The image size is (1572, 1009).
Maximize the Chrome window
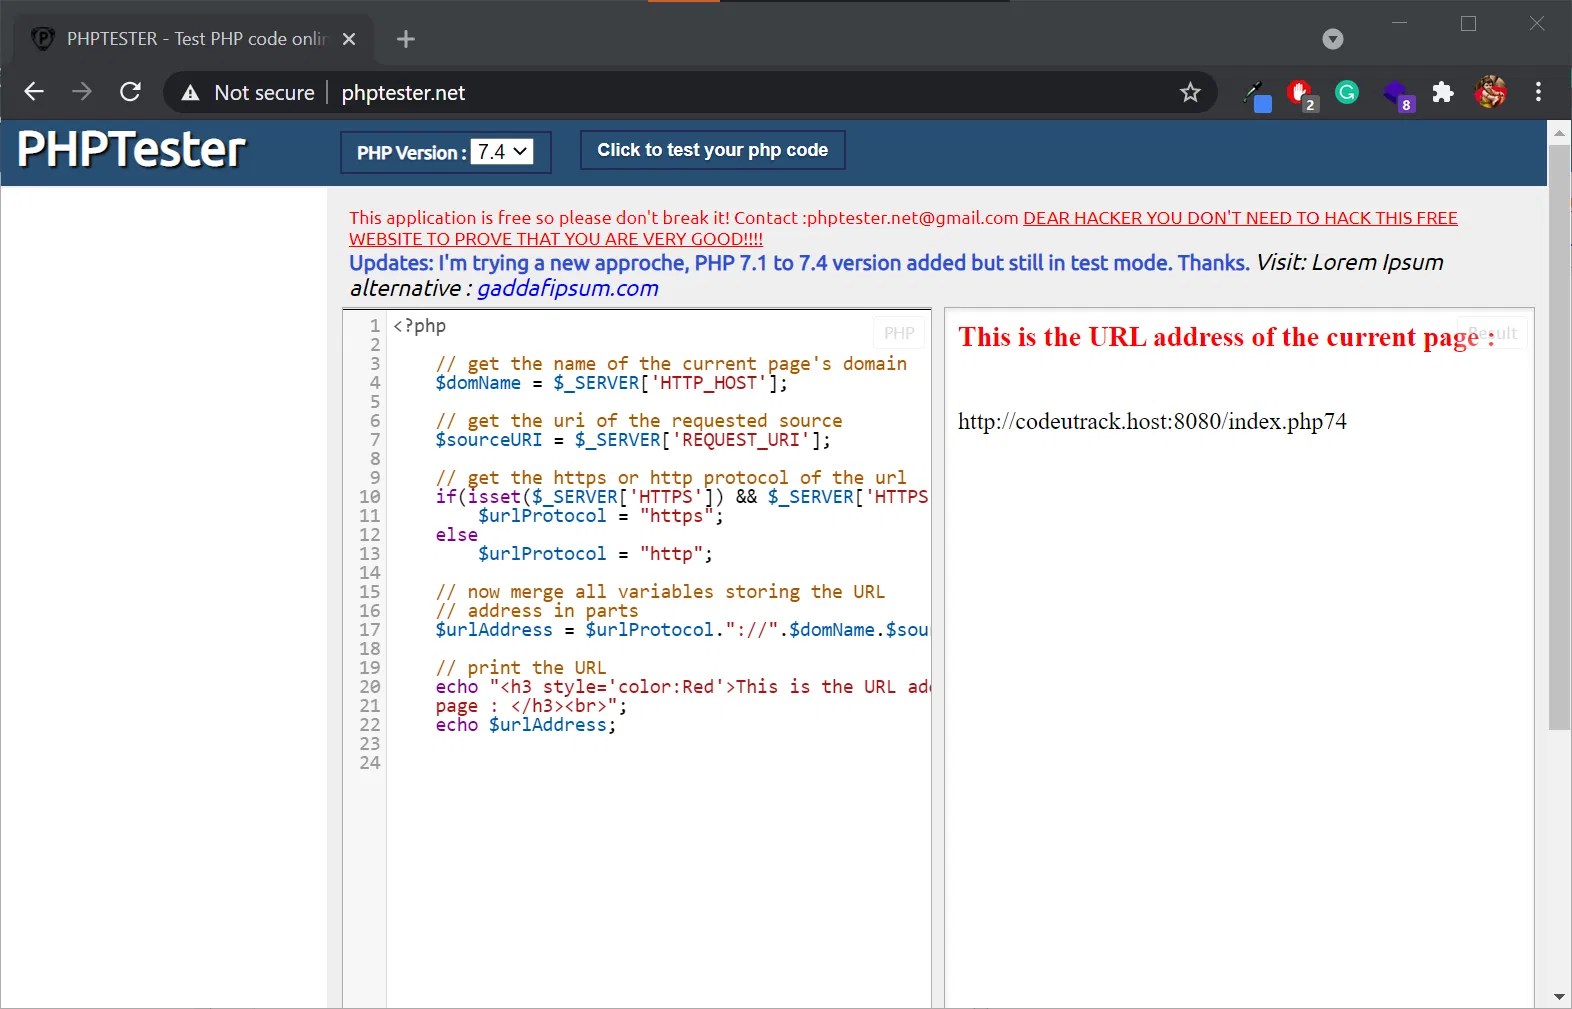(x=1468, y=23)
